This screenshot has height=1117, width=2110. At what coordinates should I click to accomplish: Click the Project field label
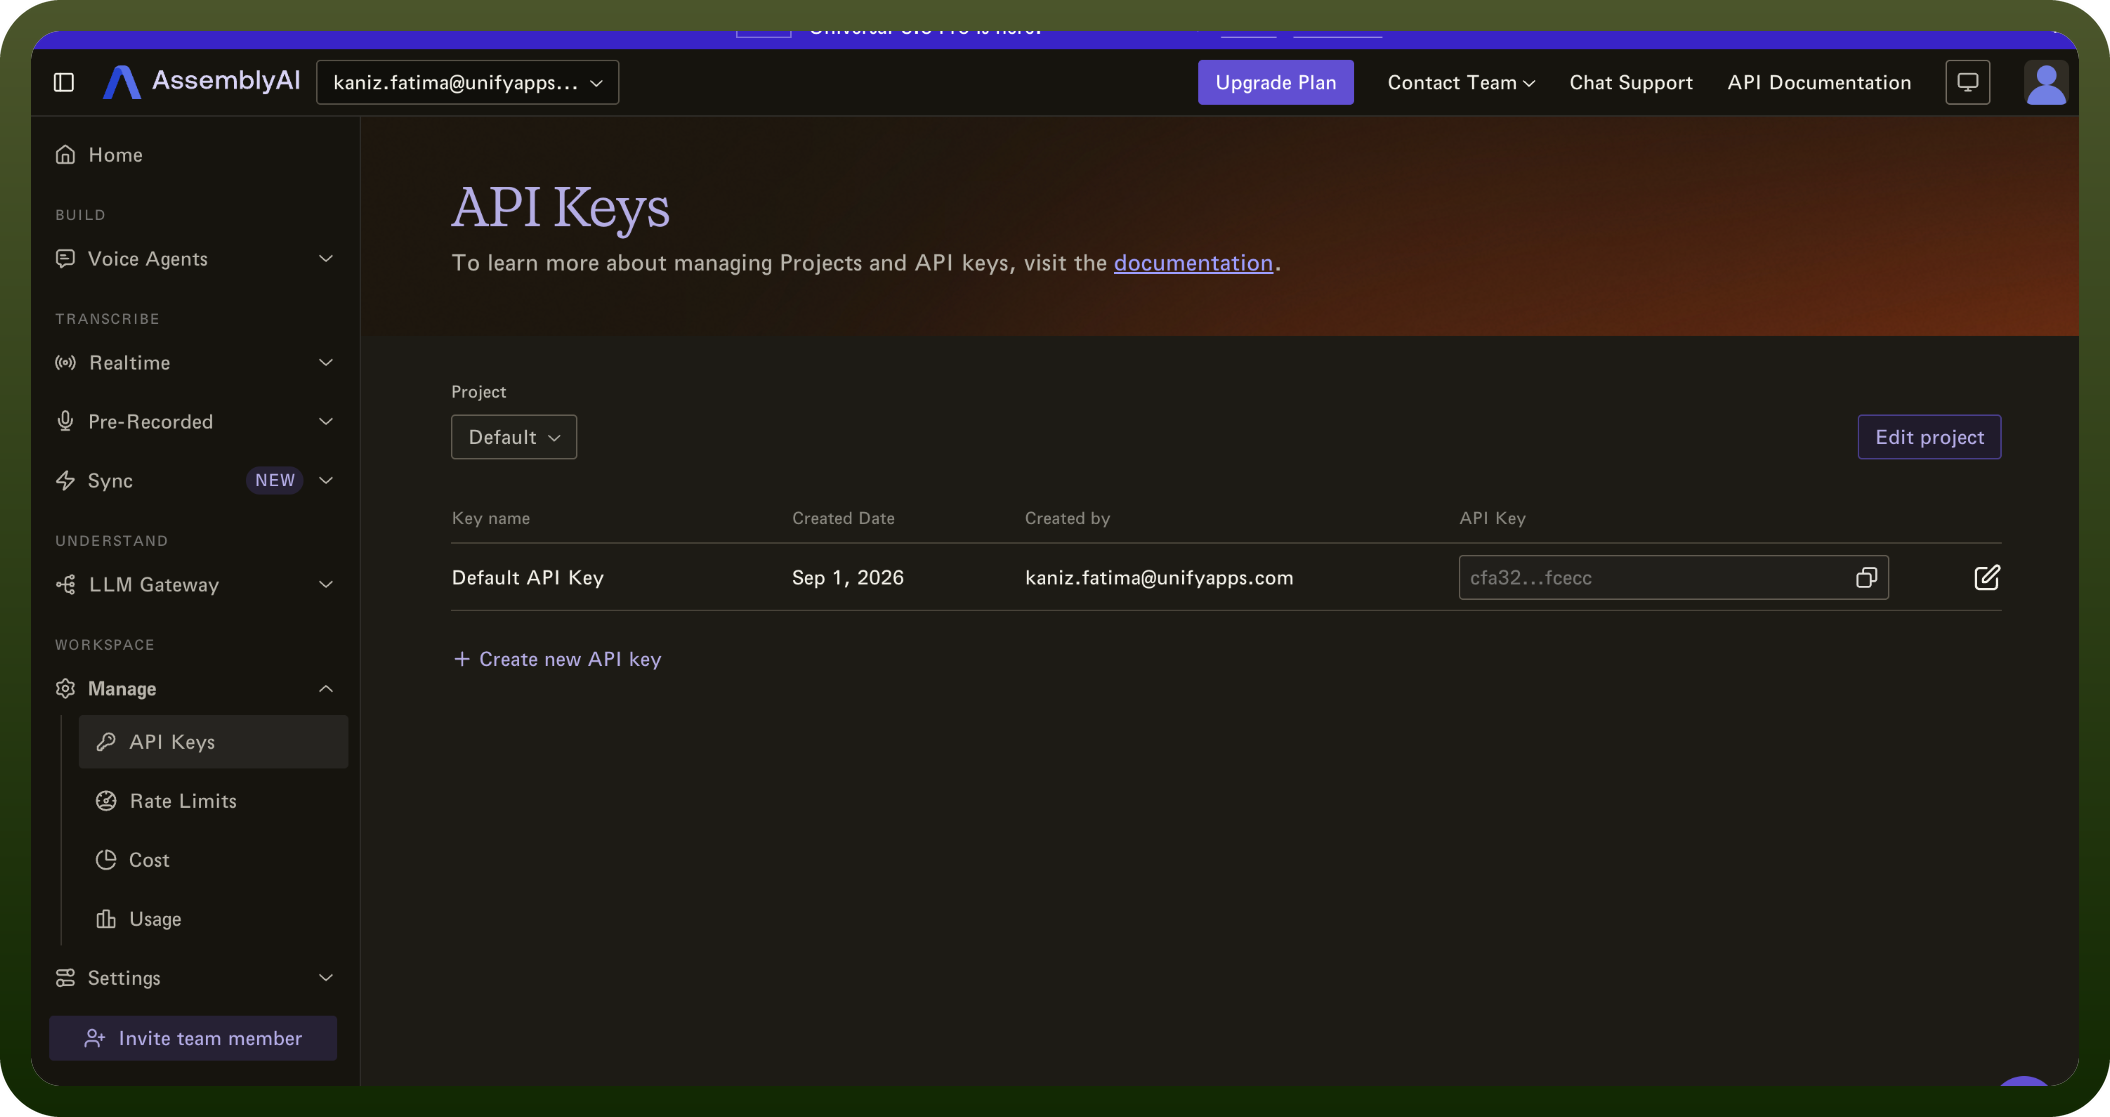[479, 392]
